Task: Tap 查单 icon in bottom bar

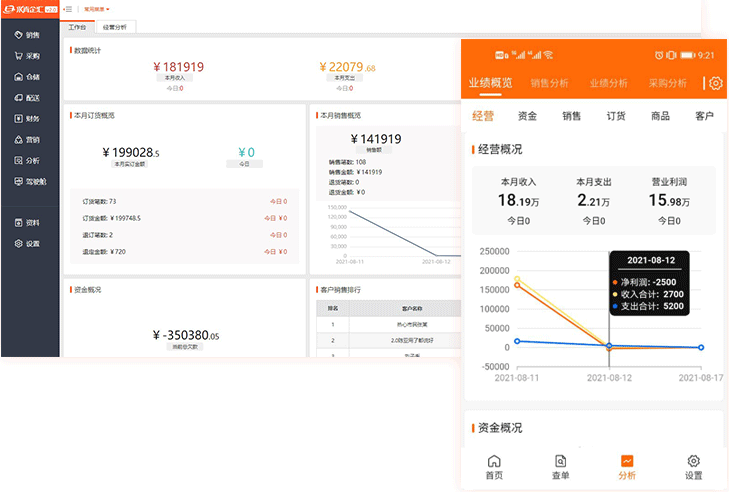Action: pos(560,467)
